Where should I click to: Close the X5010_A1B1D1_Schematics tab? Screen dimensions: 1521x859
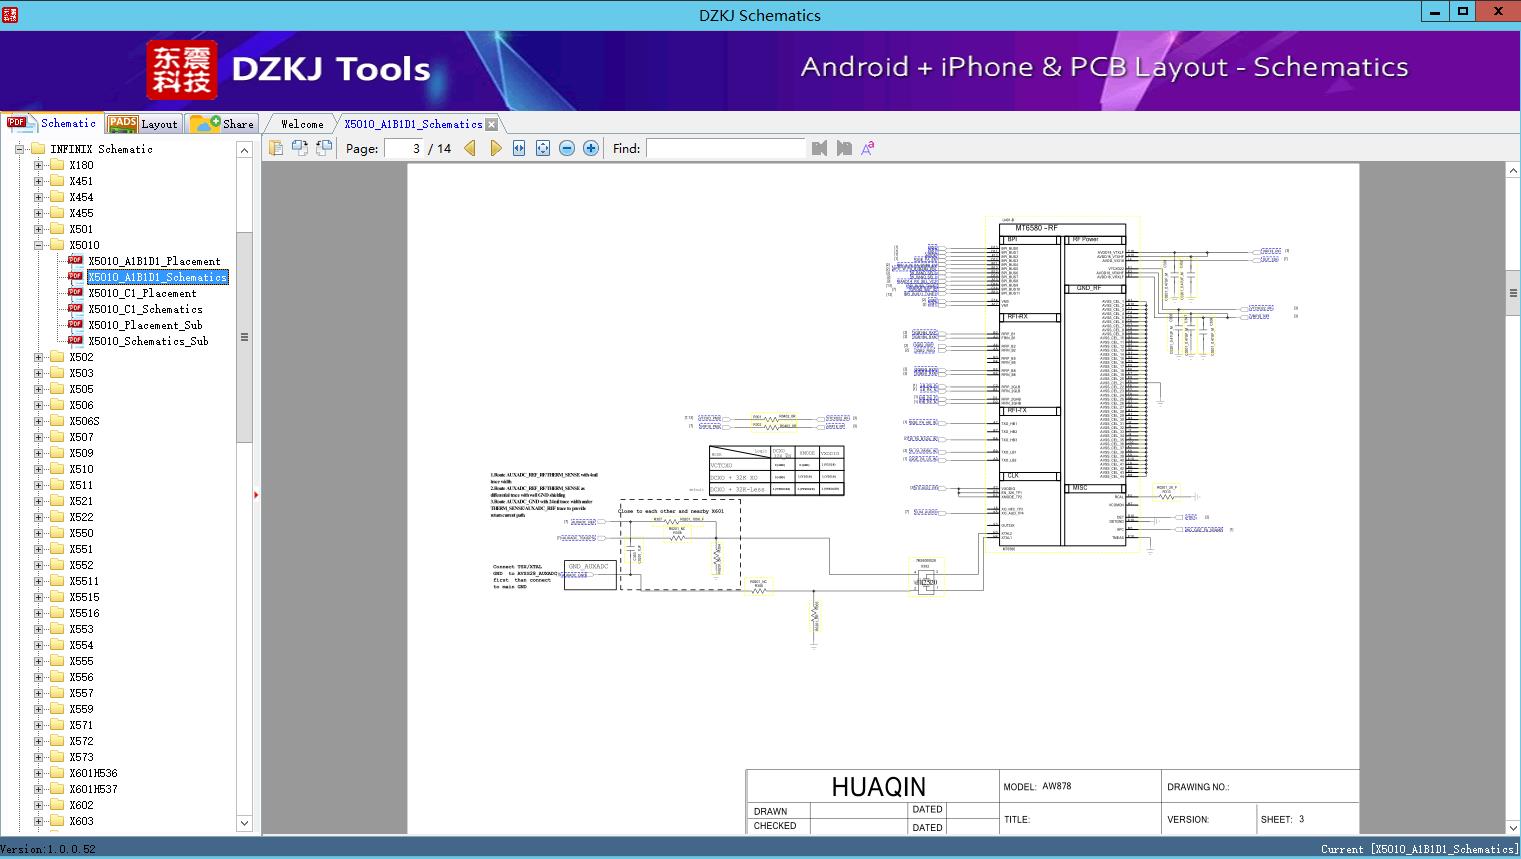pyautogui.click(x=491, y=125)
